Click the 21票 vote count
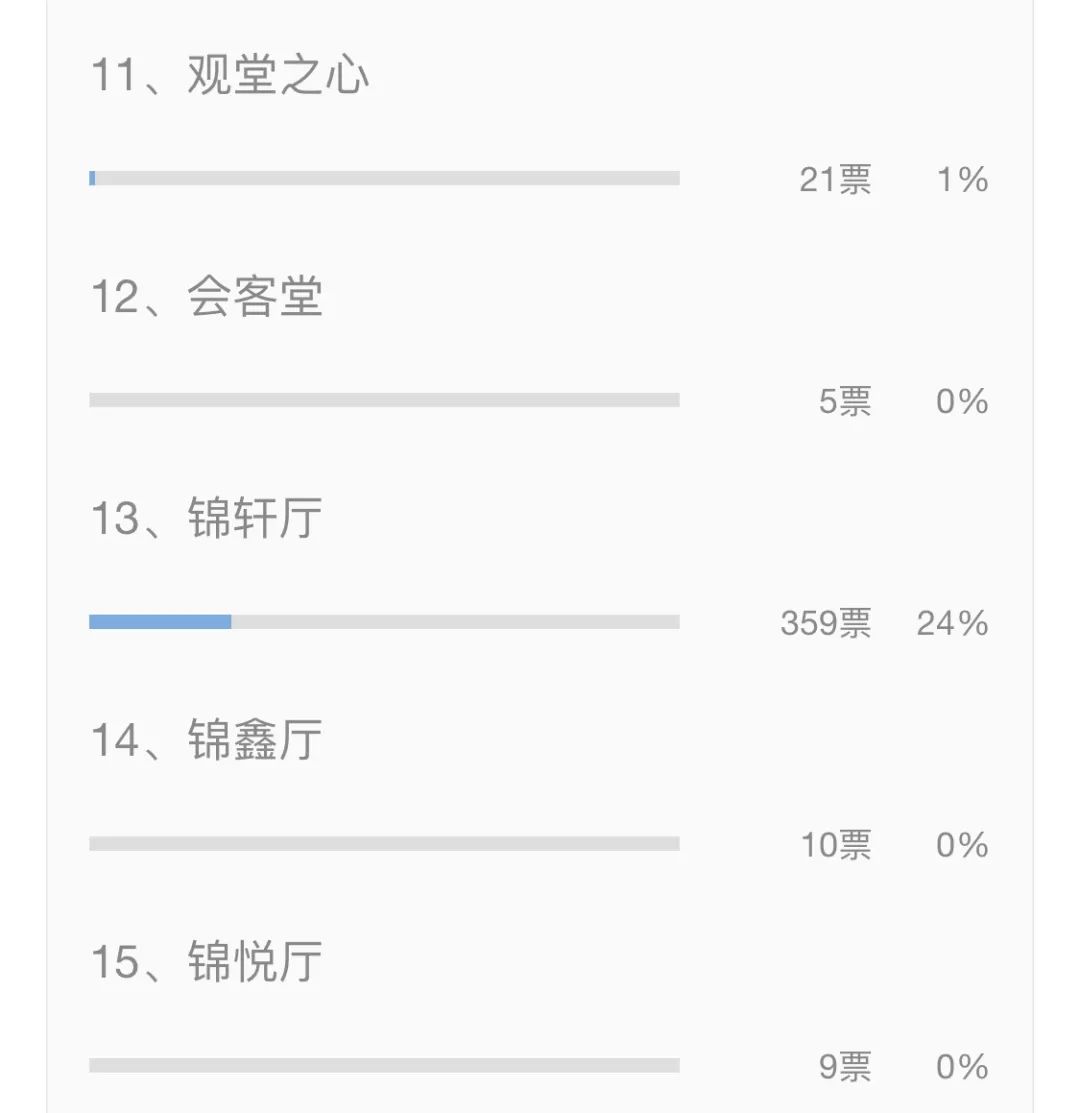 [835, 180]
